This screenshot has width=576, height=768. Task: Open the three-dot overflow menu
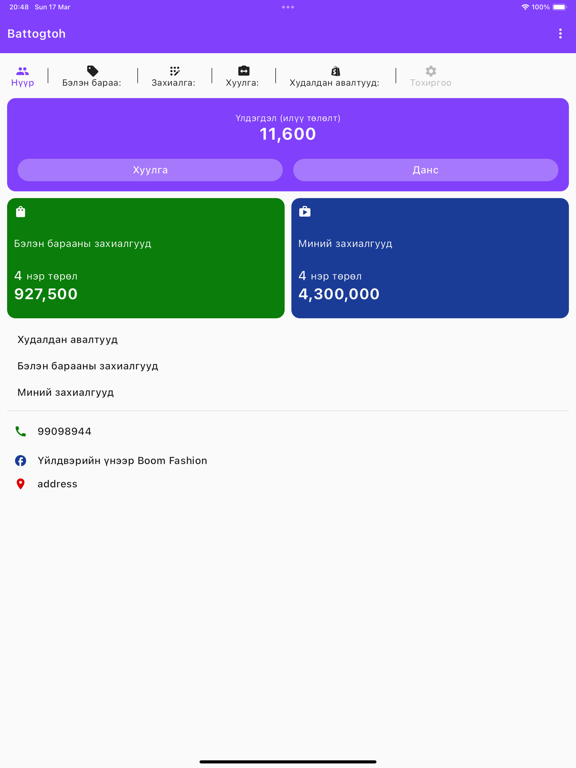(560, 33)
